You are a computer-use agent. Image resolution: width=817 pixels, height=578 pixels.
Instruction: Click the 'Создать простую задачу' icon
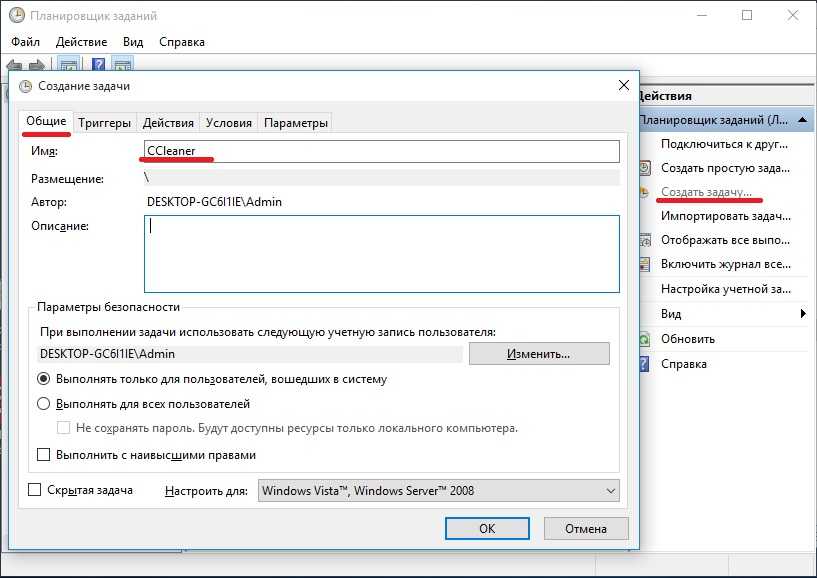[x=645, y=167]
